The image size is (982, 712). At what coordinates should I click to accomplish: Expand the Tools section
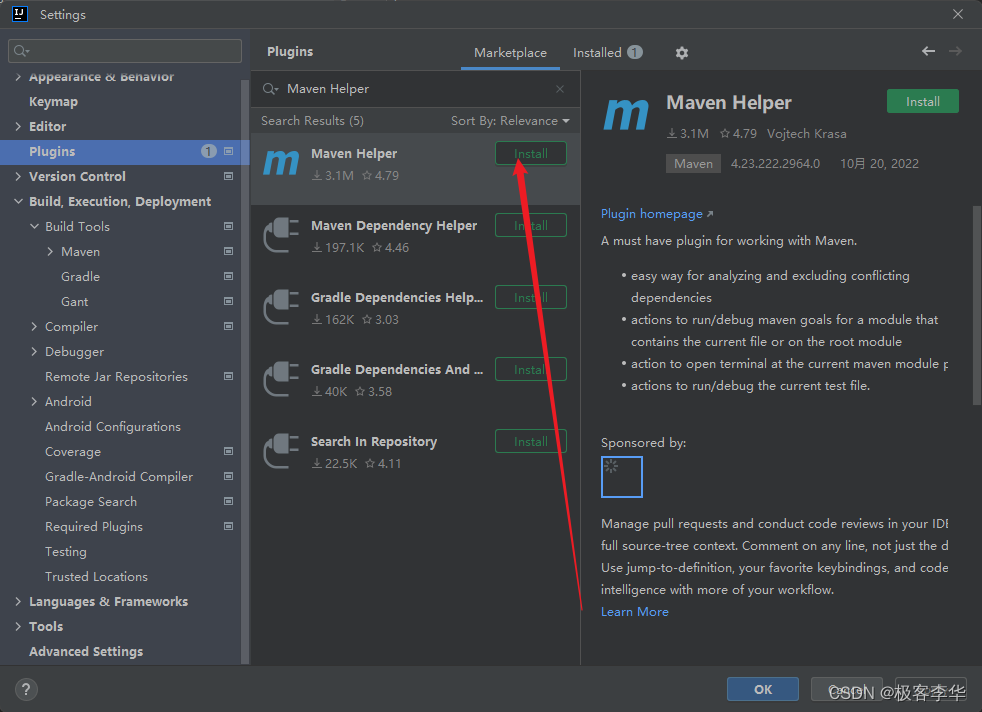tap(18, 627)
